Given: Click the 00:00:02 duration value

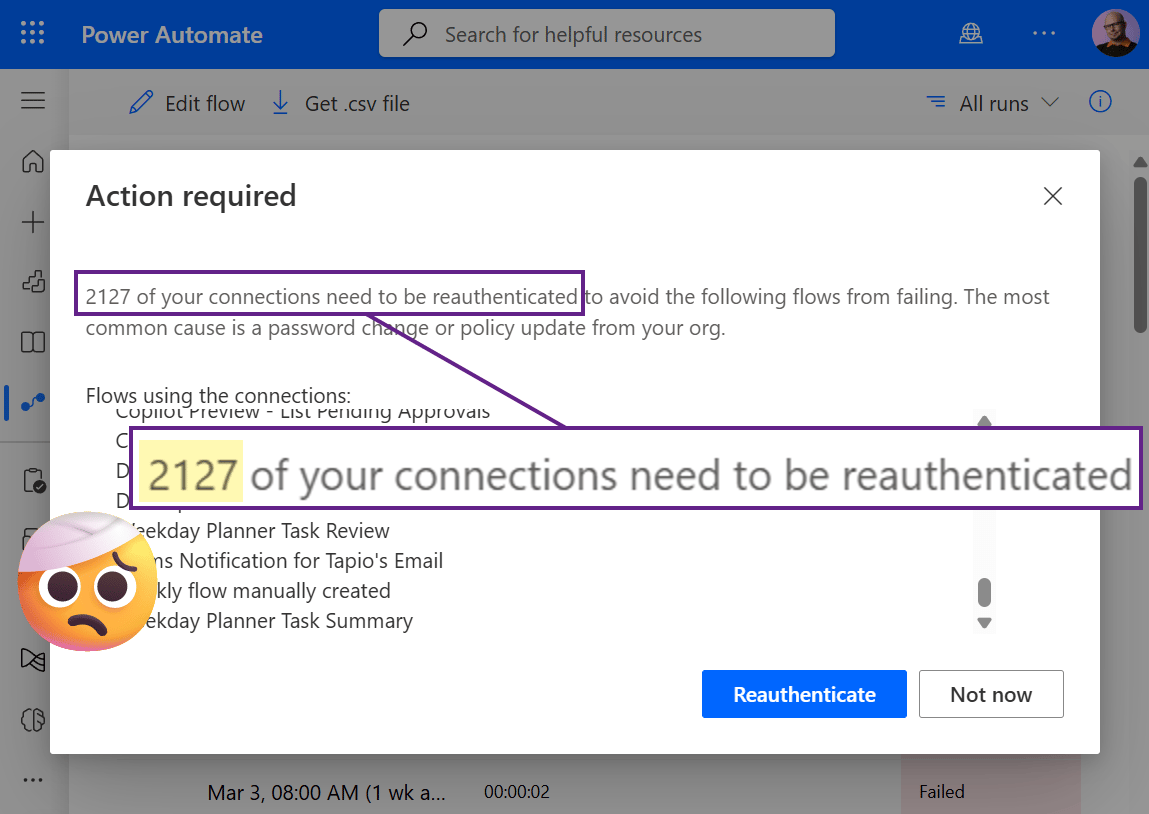Looking at the screenshot, I should [517, 792].
